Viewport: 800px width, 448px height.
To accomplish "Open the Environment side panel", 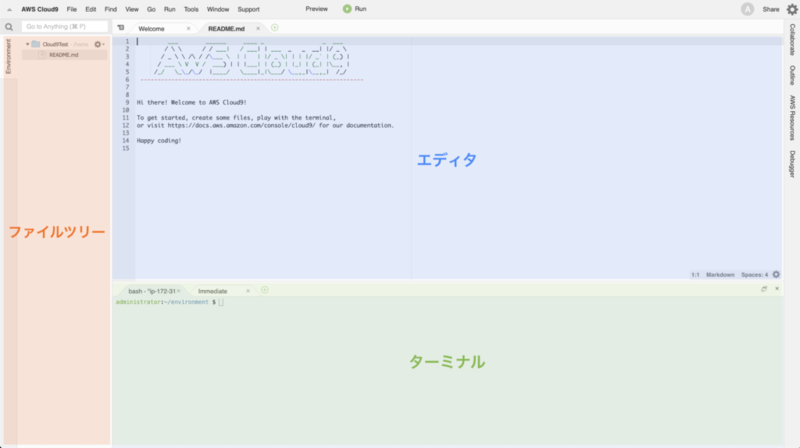I will 8,56.
